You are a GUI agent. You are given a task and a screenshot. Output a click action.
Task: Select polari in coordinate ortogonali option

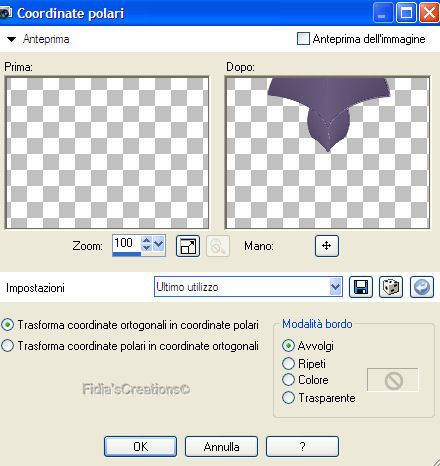point(8,346)
